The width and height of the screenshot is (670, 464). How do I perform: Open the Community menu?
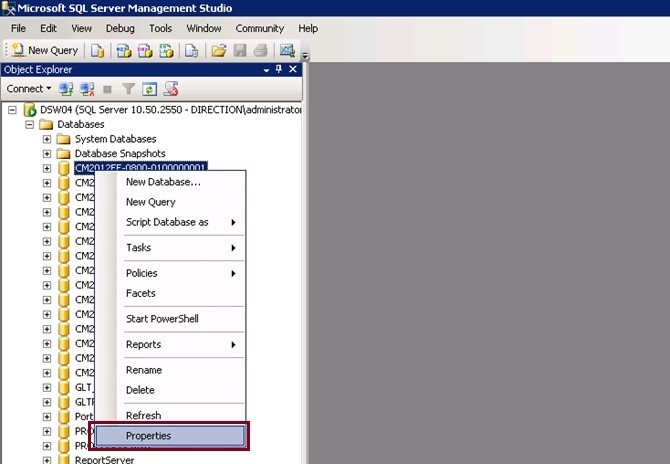[259, 29]
